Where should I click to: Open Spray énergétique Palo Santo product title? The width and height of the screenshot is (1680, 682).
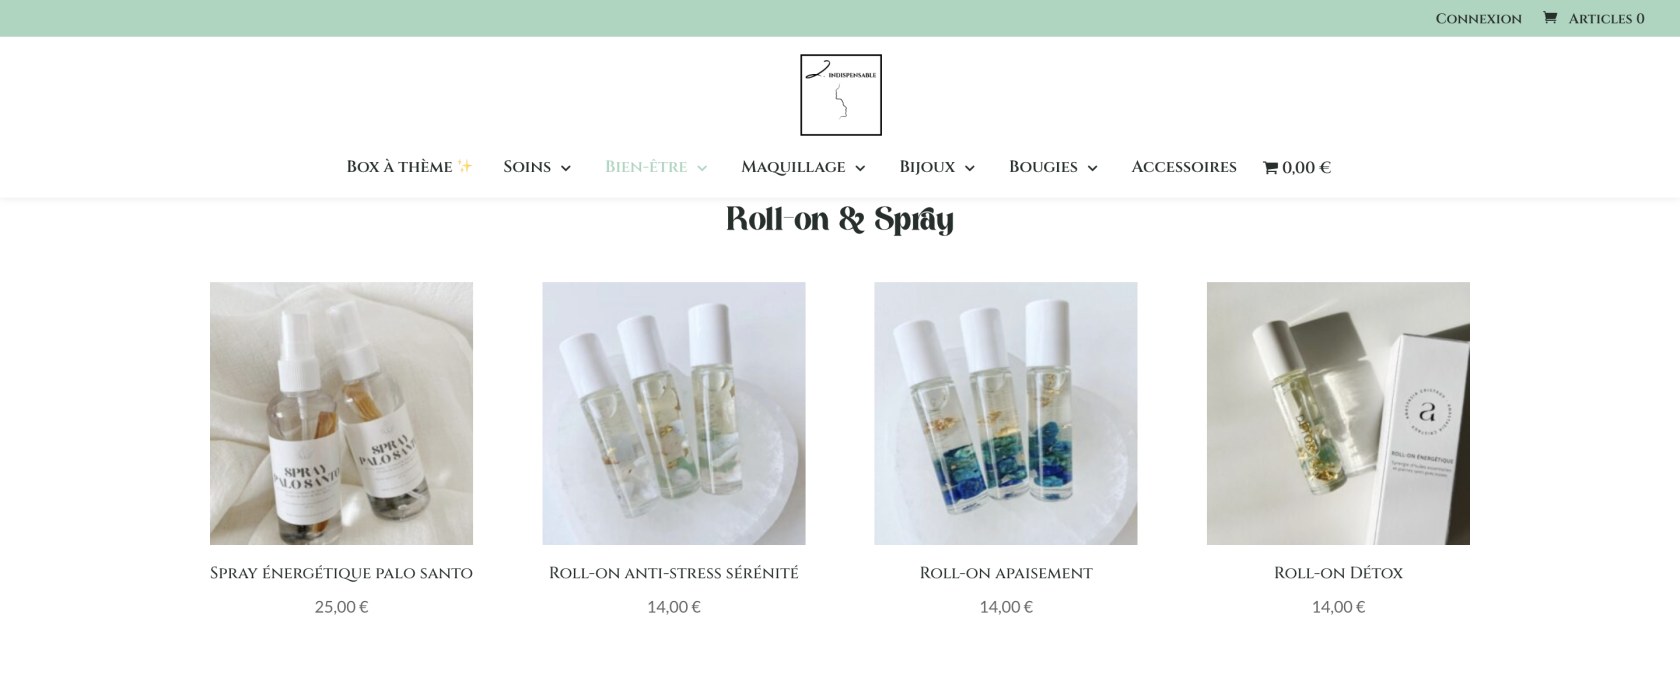pos(341,573)
